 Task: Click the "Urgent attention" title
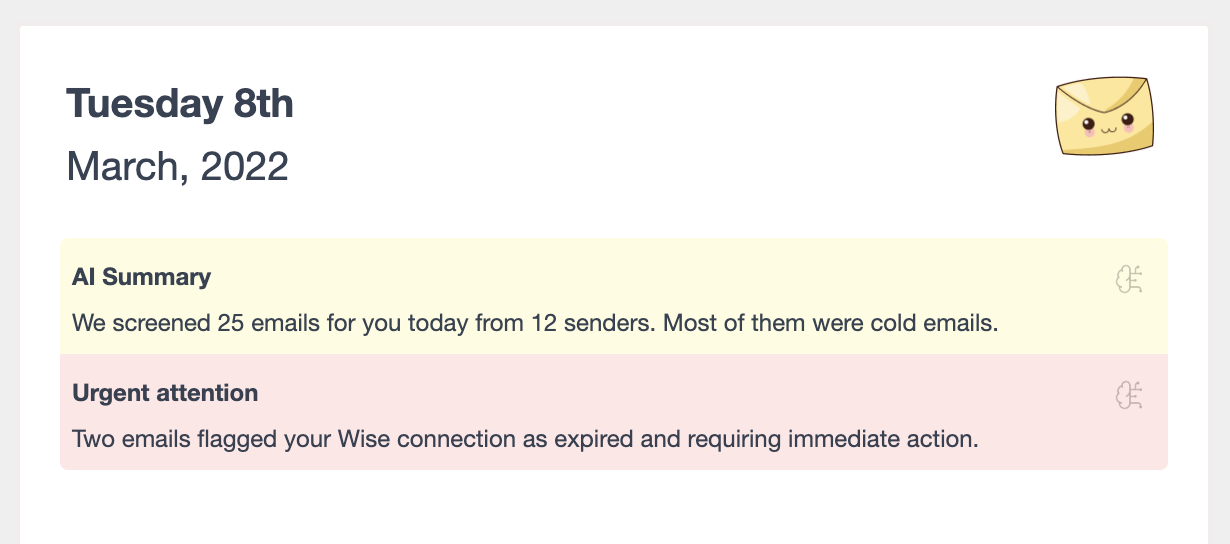click(165, 393)
